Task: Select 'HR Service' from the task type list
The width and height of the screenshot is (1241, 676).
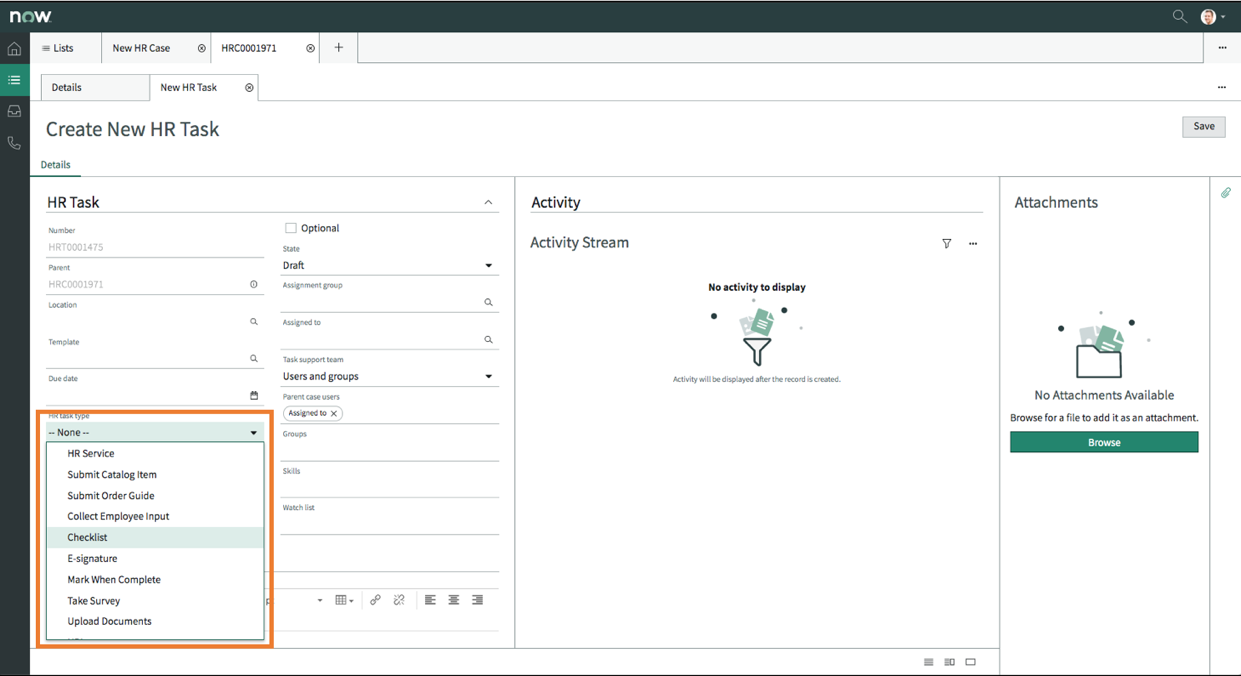Action: 155,453
